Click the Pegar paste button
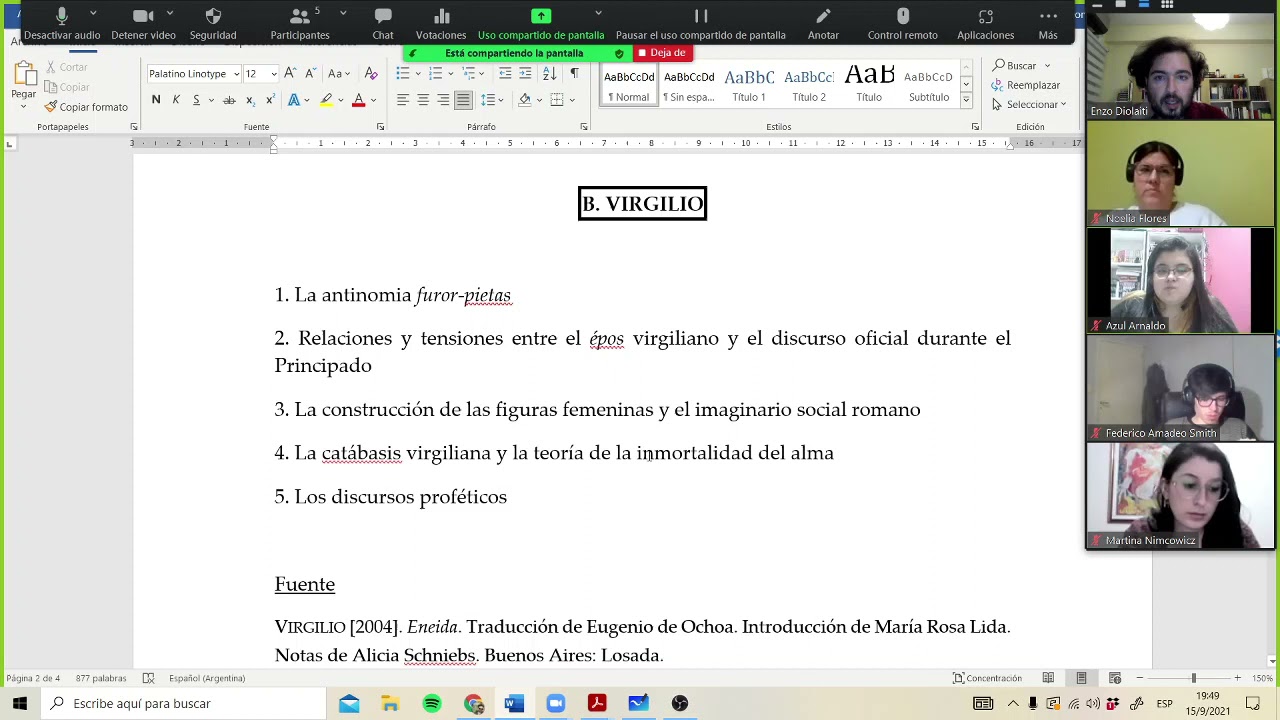The image size is (1280, 720). point(24,82)
